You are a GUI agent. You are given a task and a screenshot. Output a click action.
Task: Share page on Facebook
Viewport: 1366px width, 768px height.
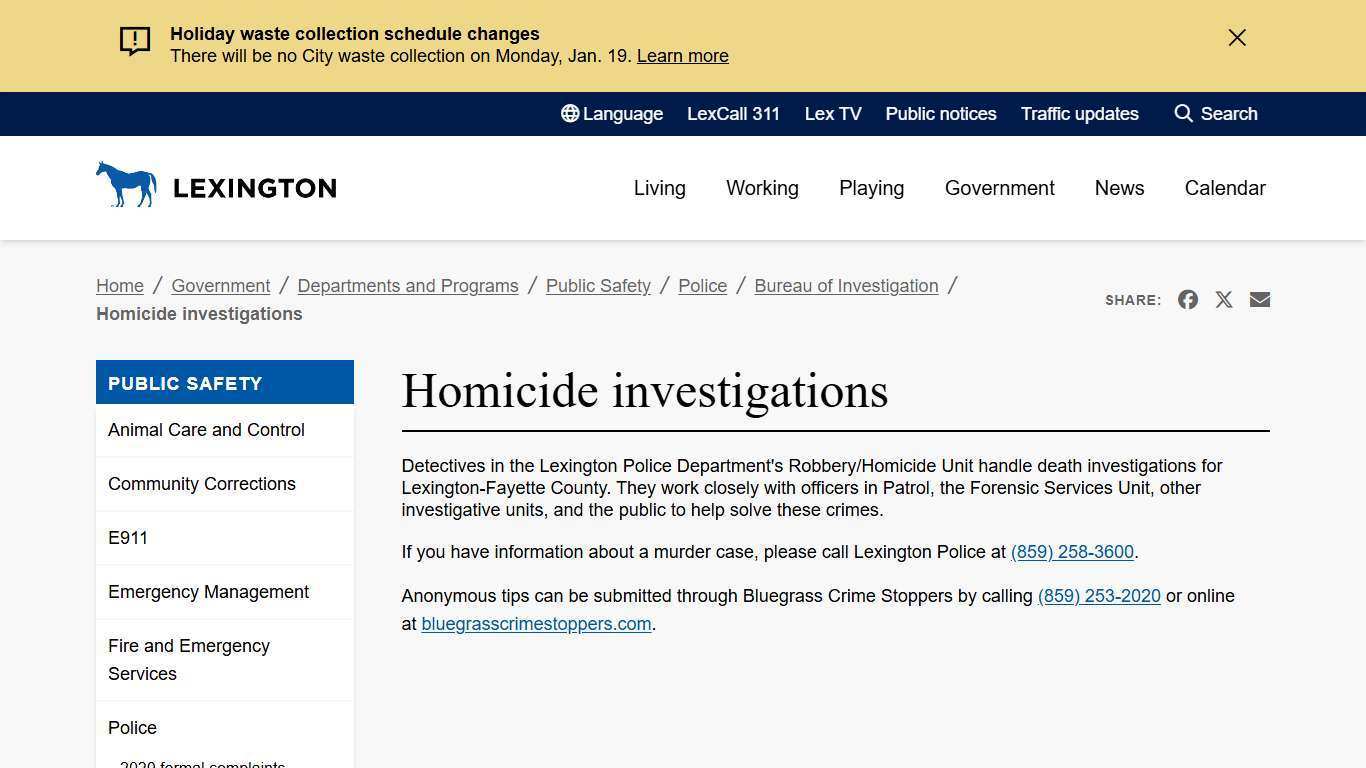[x=1188, y=299]
